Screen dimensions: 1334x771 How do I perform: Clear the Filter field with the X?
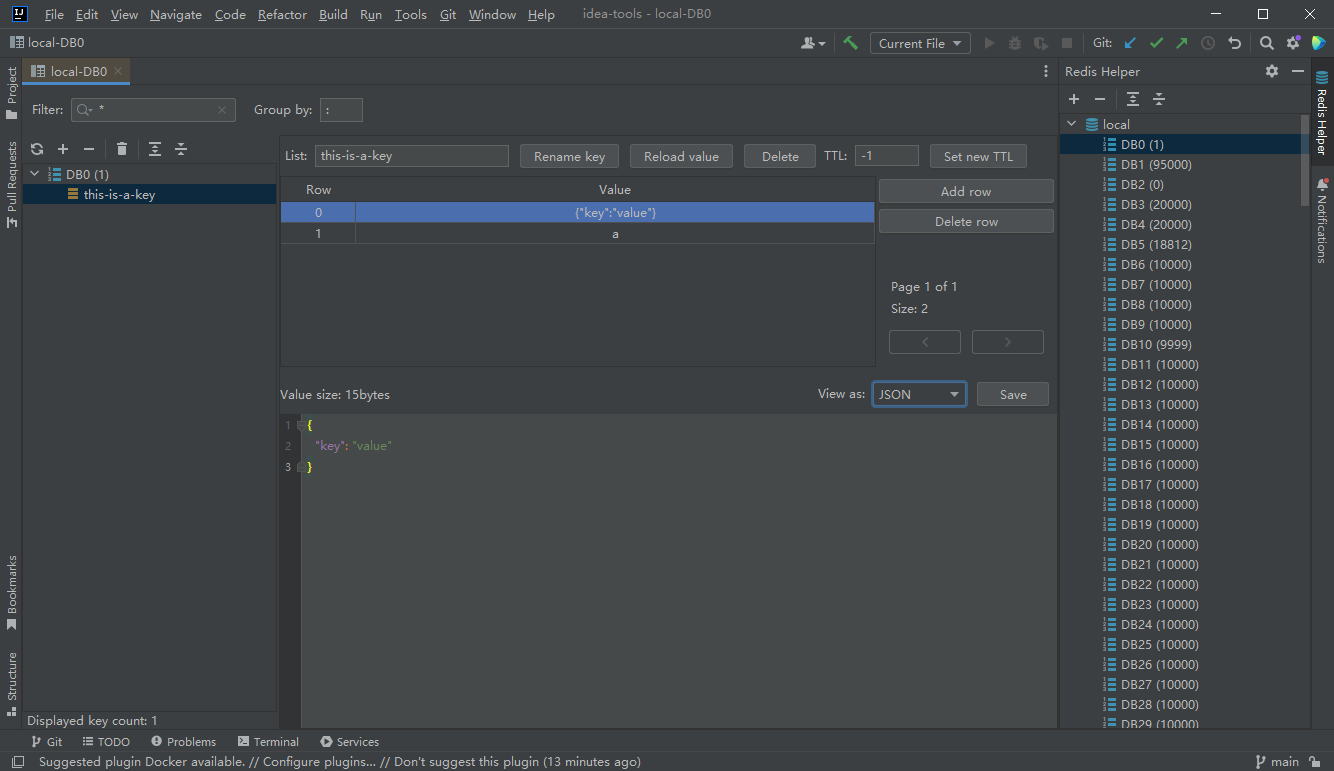pyautogui.click(x=222, y=110)
